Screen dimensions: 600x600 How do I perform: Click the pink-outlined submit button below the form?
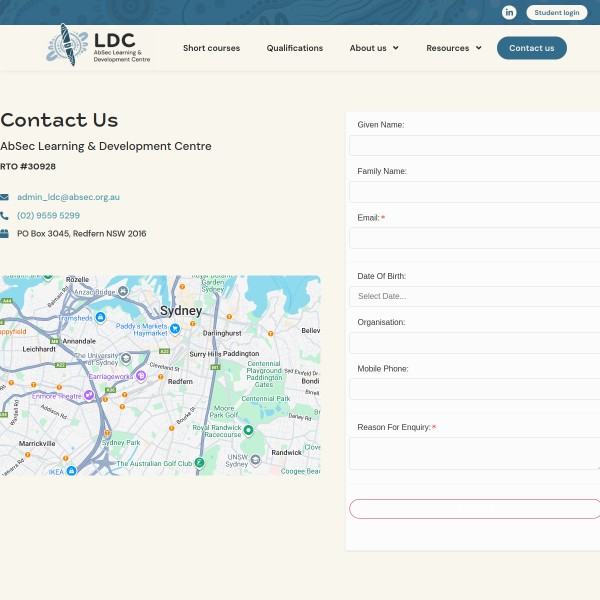475,509
